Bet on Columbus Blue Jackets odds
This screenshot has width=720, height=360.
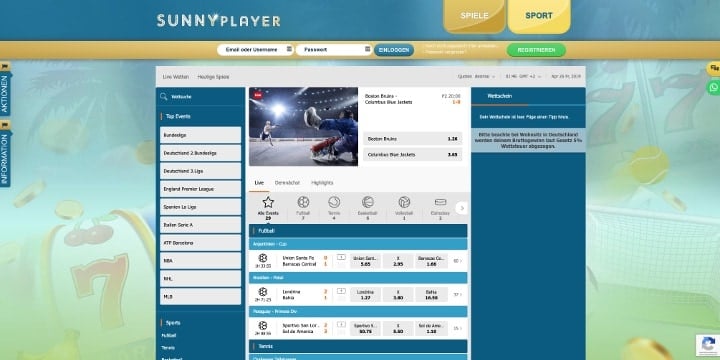tap(412, 155)
